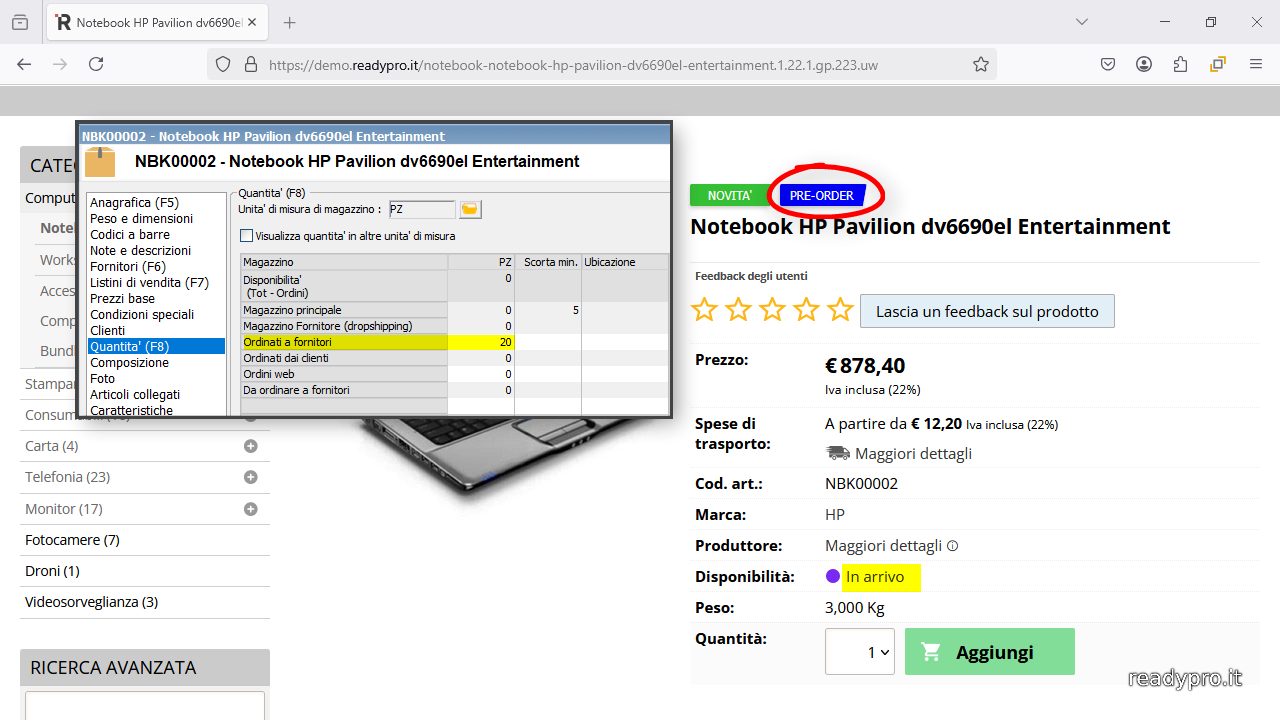Select Prezzi base entry
The width and height of the screenshot is (1280, 720).
[x=122, y=298]
